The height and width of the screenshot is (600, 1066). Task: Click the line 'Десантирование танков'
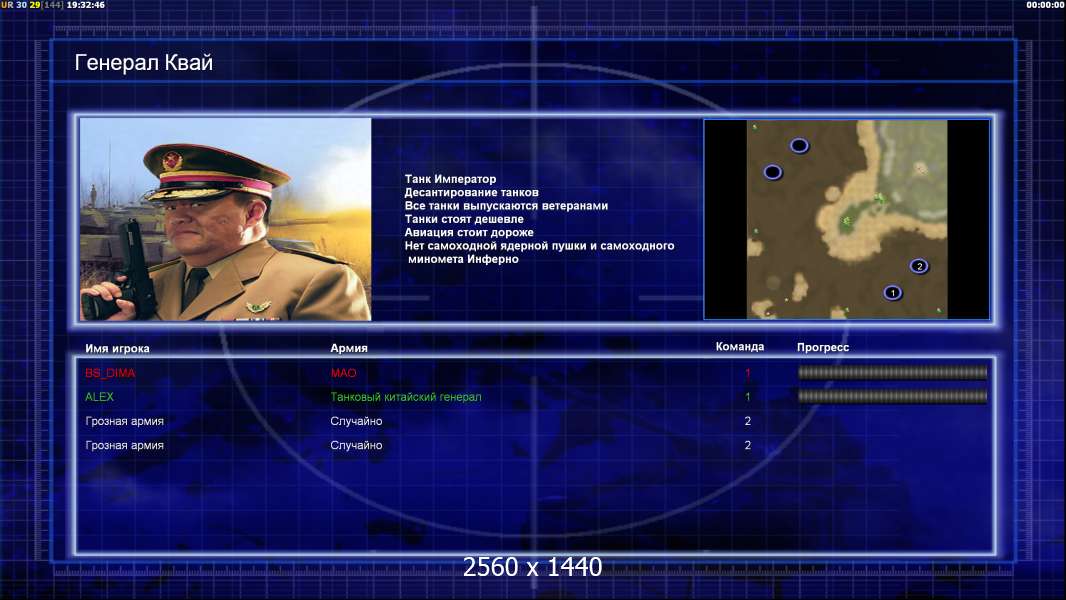click(471, 192)
